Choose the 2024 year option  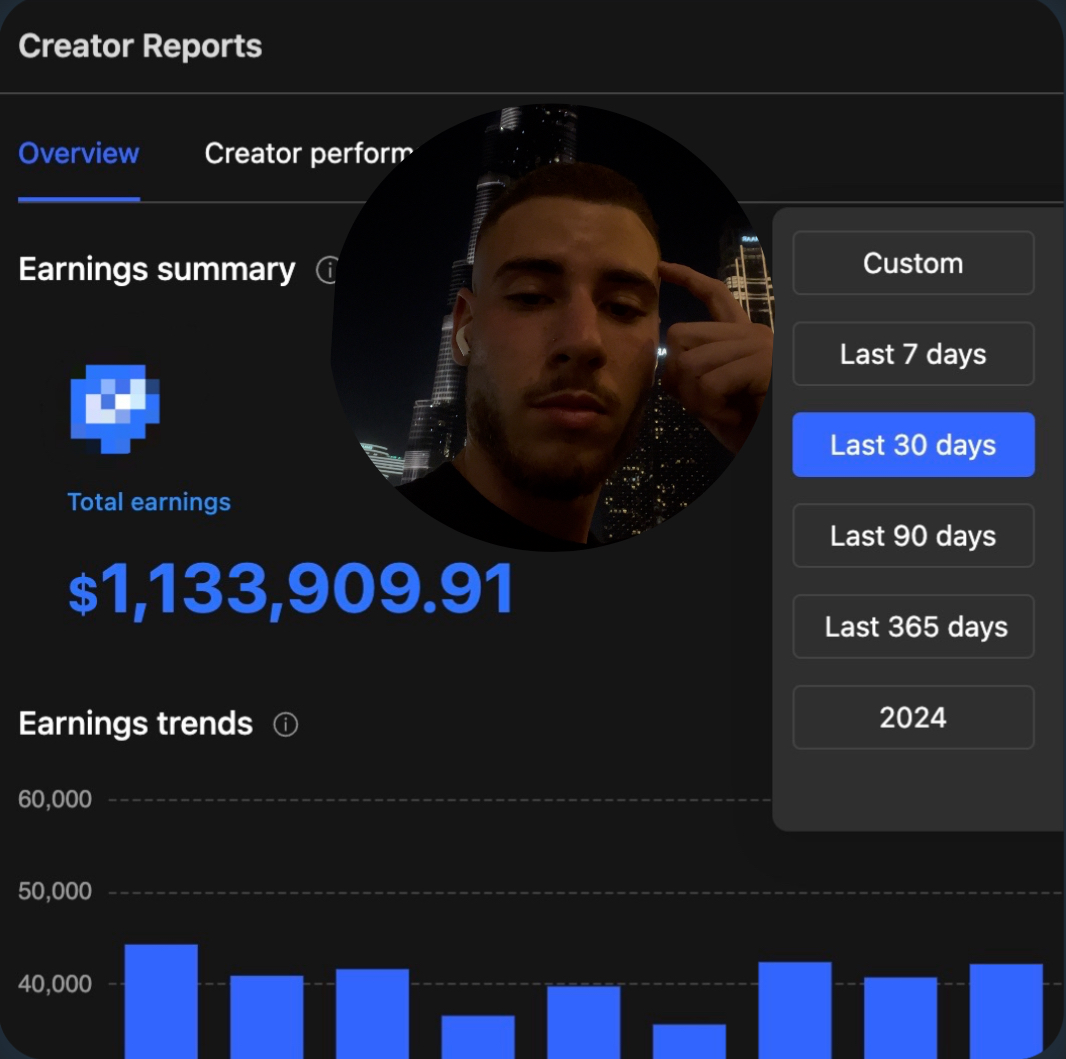click(913, 718)
